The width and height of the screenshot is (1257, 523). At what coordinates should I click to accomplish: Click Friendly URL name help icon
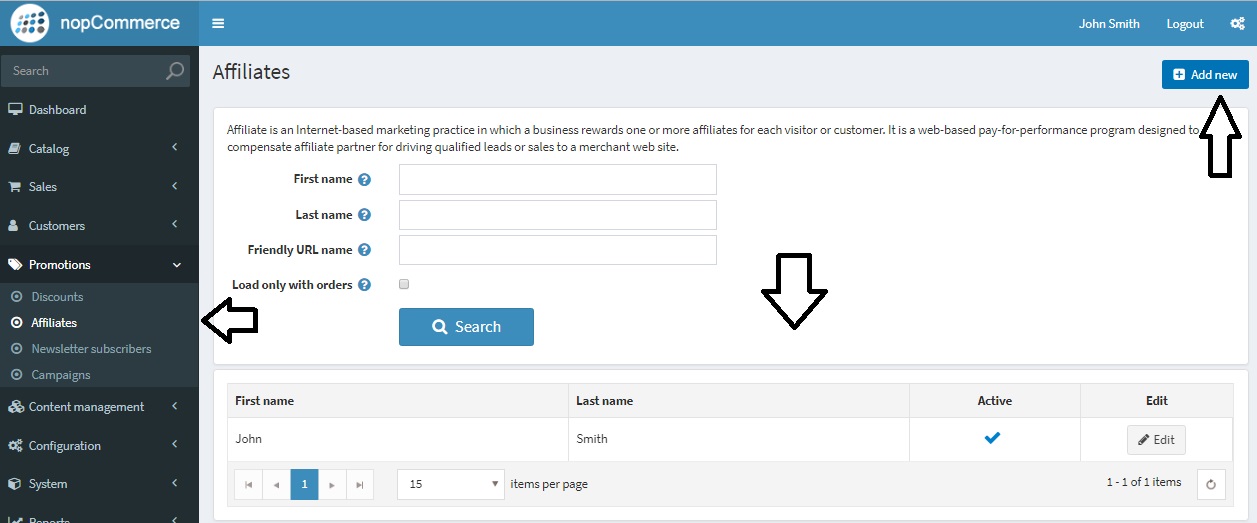365,250
